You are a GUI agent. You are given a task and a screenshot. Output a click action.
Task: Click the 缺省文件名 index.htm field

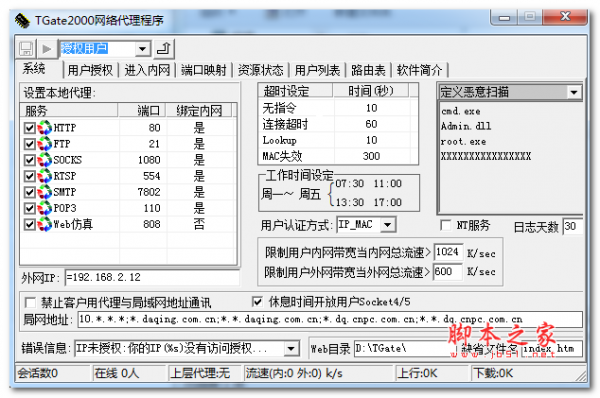point(552,349)
